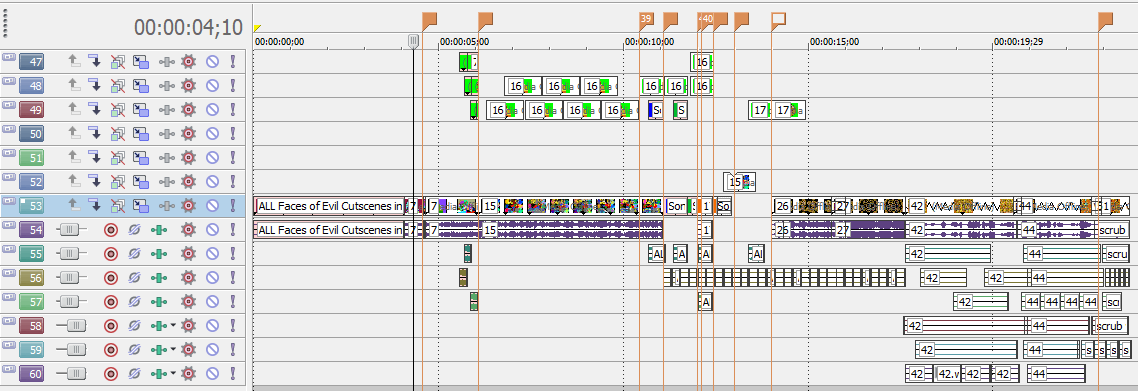Open the automation settings gear on track 50
Viewport: 1138px width, 391px height.
tap(189, 133)
